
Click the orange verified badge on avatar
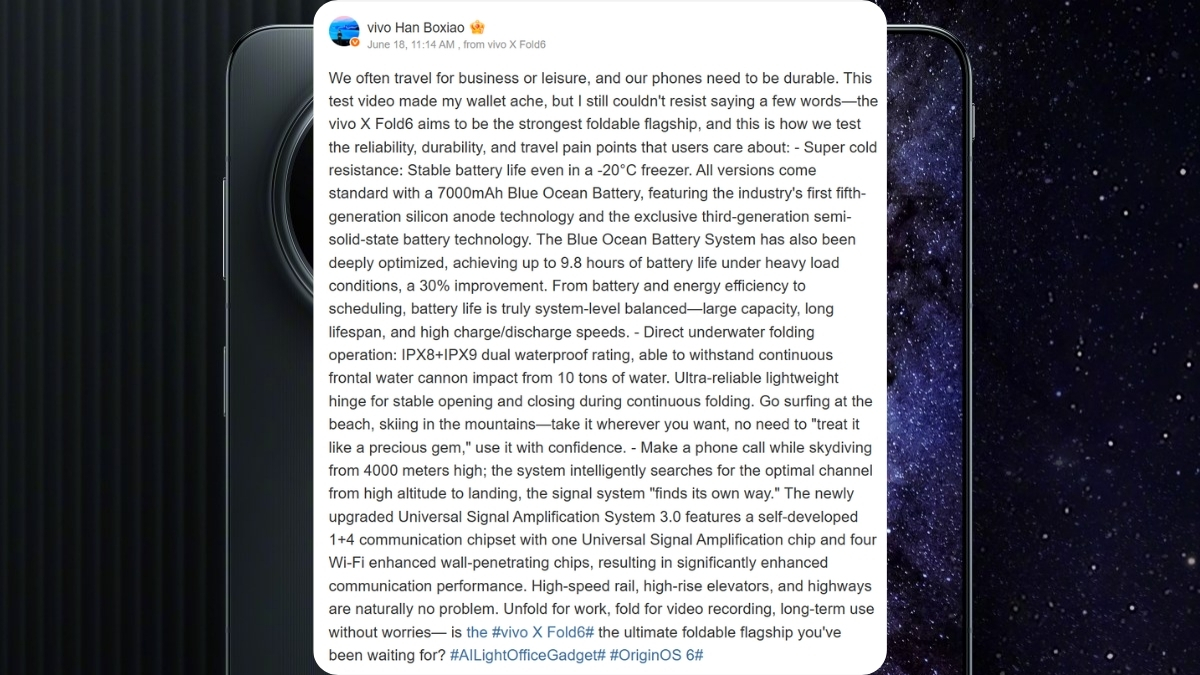click(355, 43)
